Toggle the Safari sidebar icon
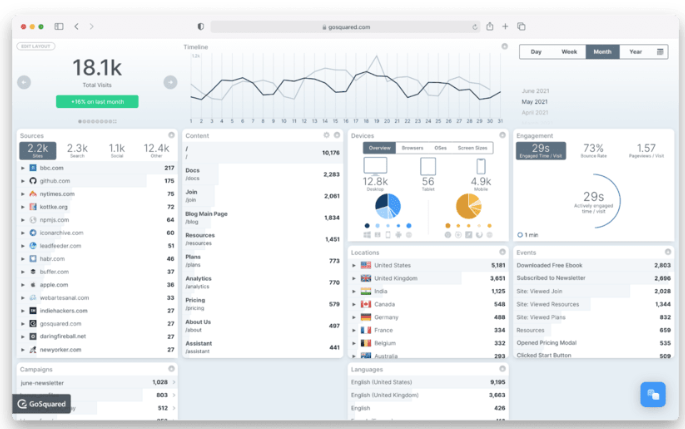685x429 pixels. point(59,27)
